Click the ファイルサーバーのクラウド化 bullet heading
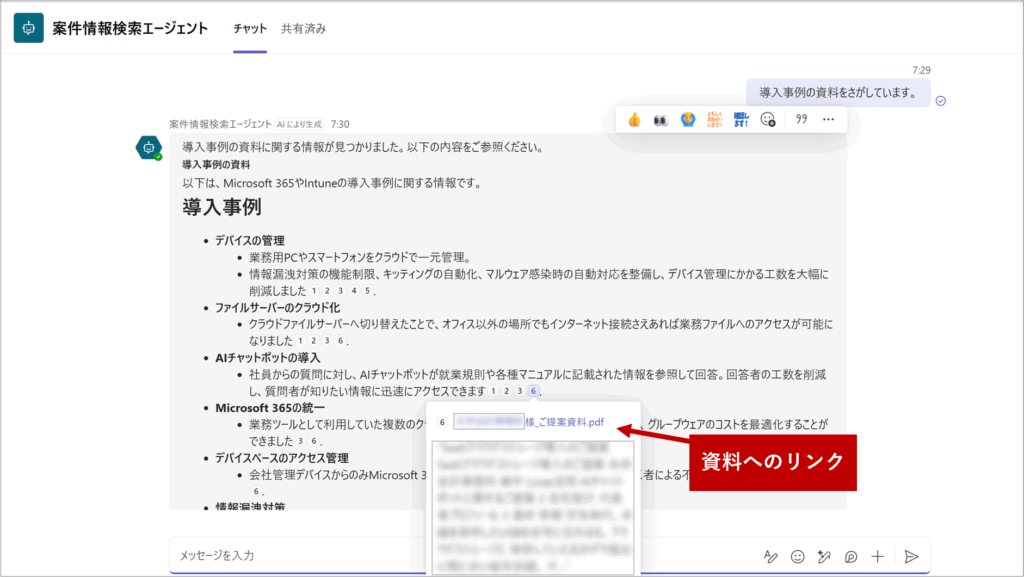1024x577 pixels. [278, 307]
